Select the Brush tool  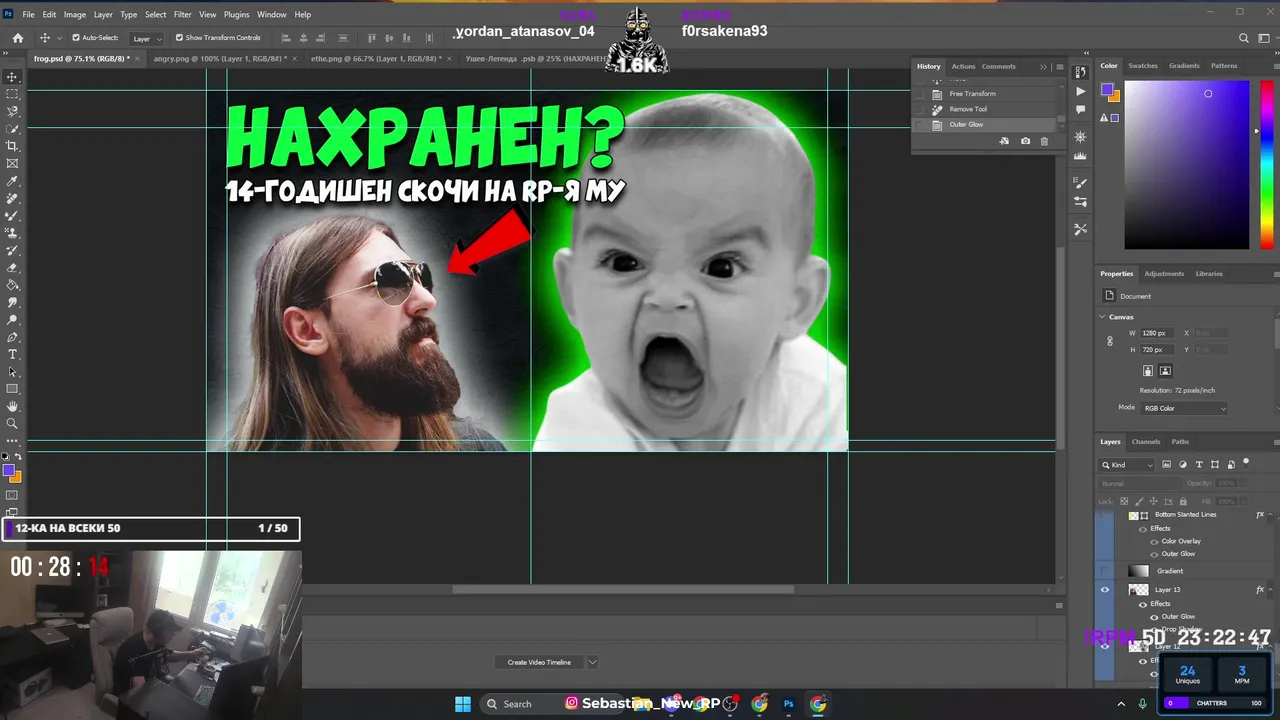coord(12,216)
